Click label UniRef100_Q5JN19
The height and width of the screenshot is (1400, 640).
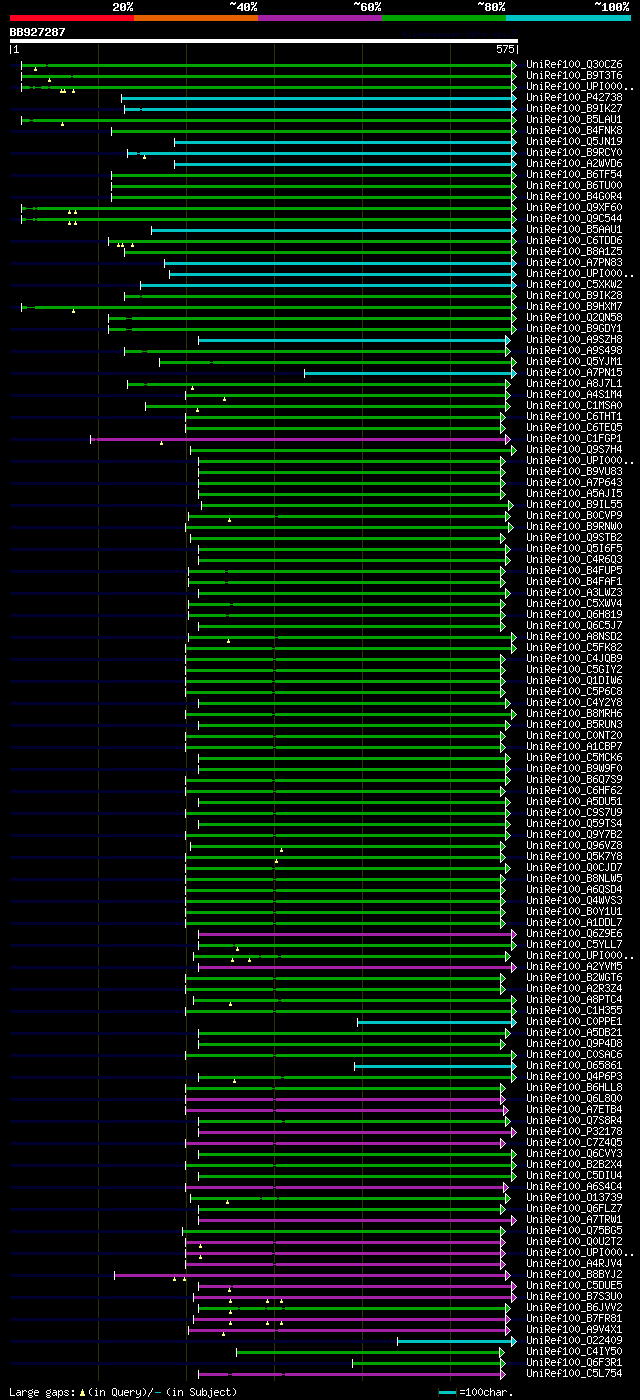coord(574,142)
